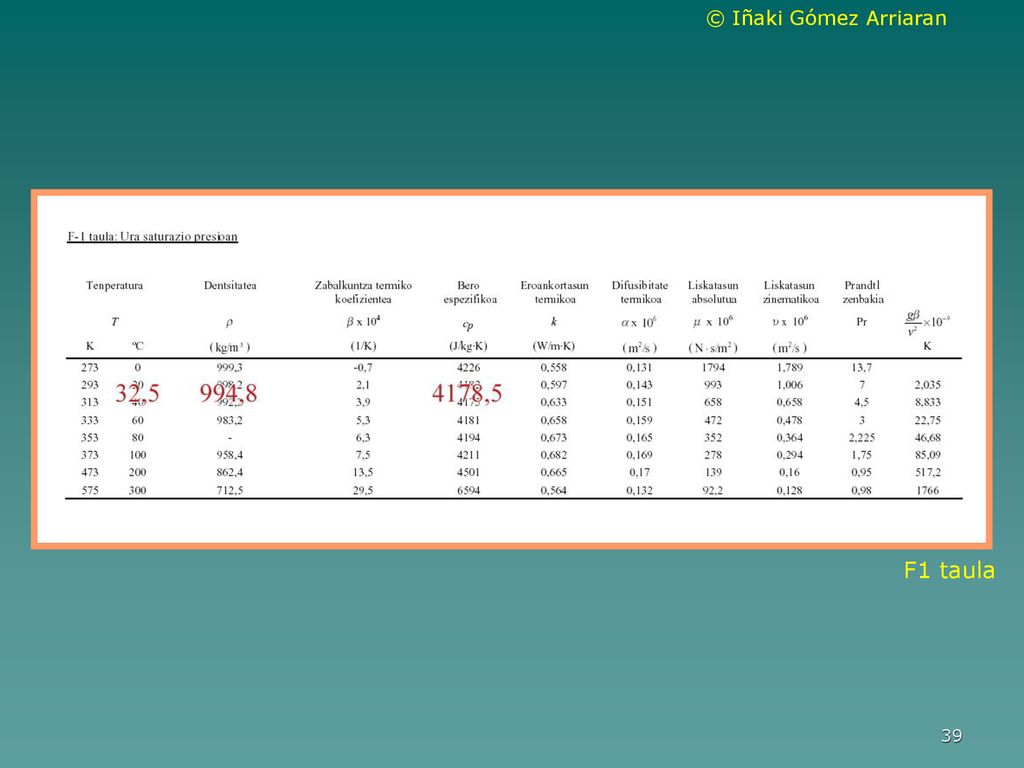Select density value 712,5
This screenshot has height=768, width=1024.
[x=230, y=490]
